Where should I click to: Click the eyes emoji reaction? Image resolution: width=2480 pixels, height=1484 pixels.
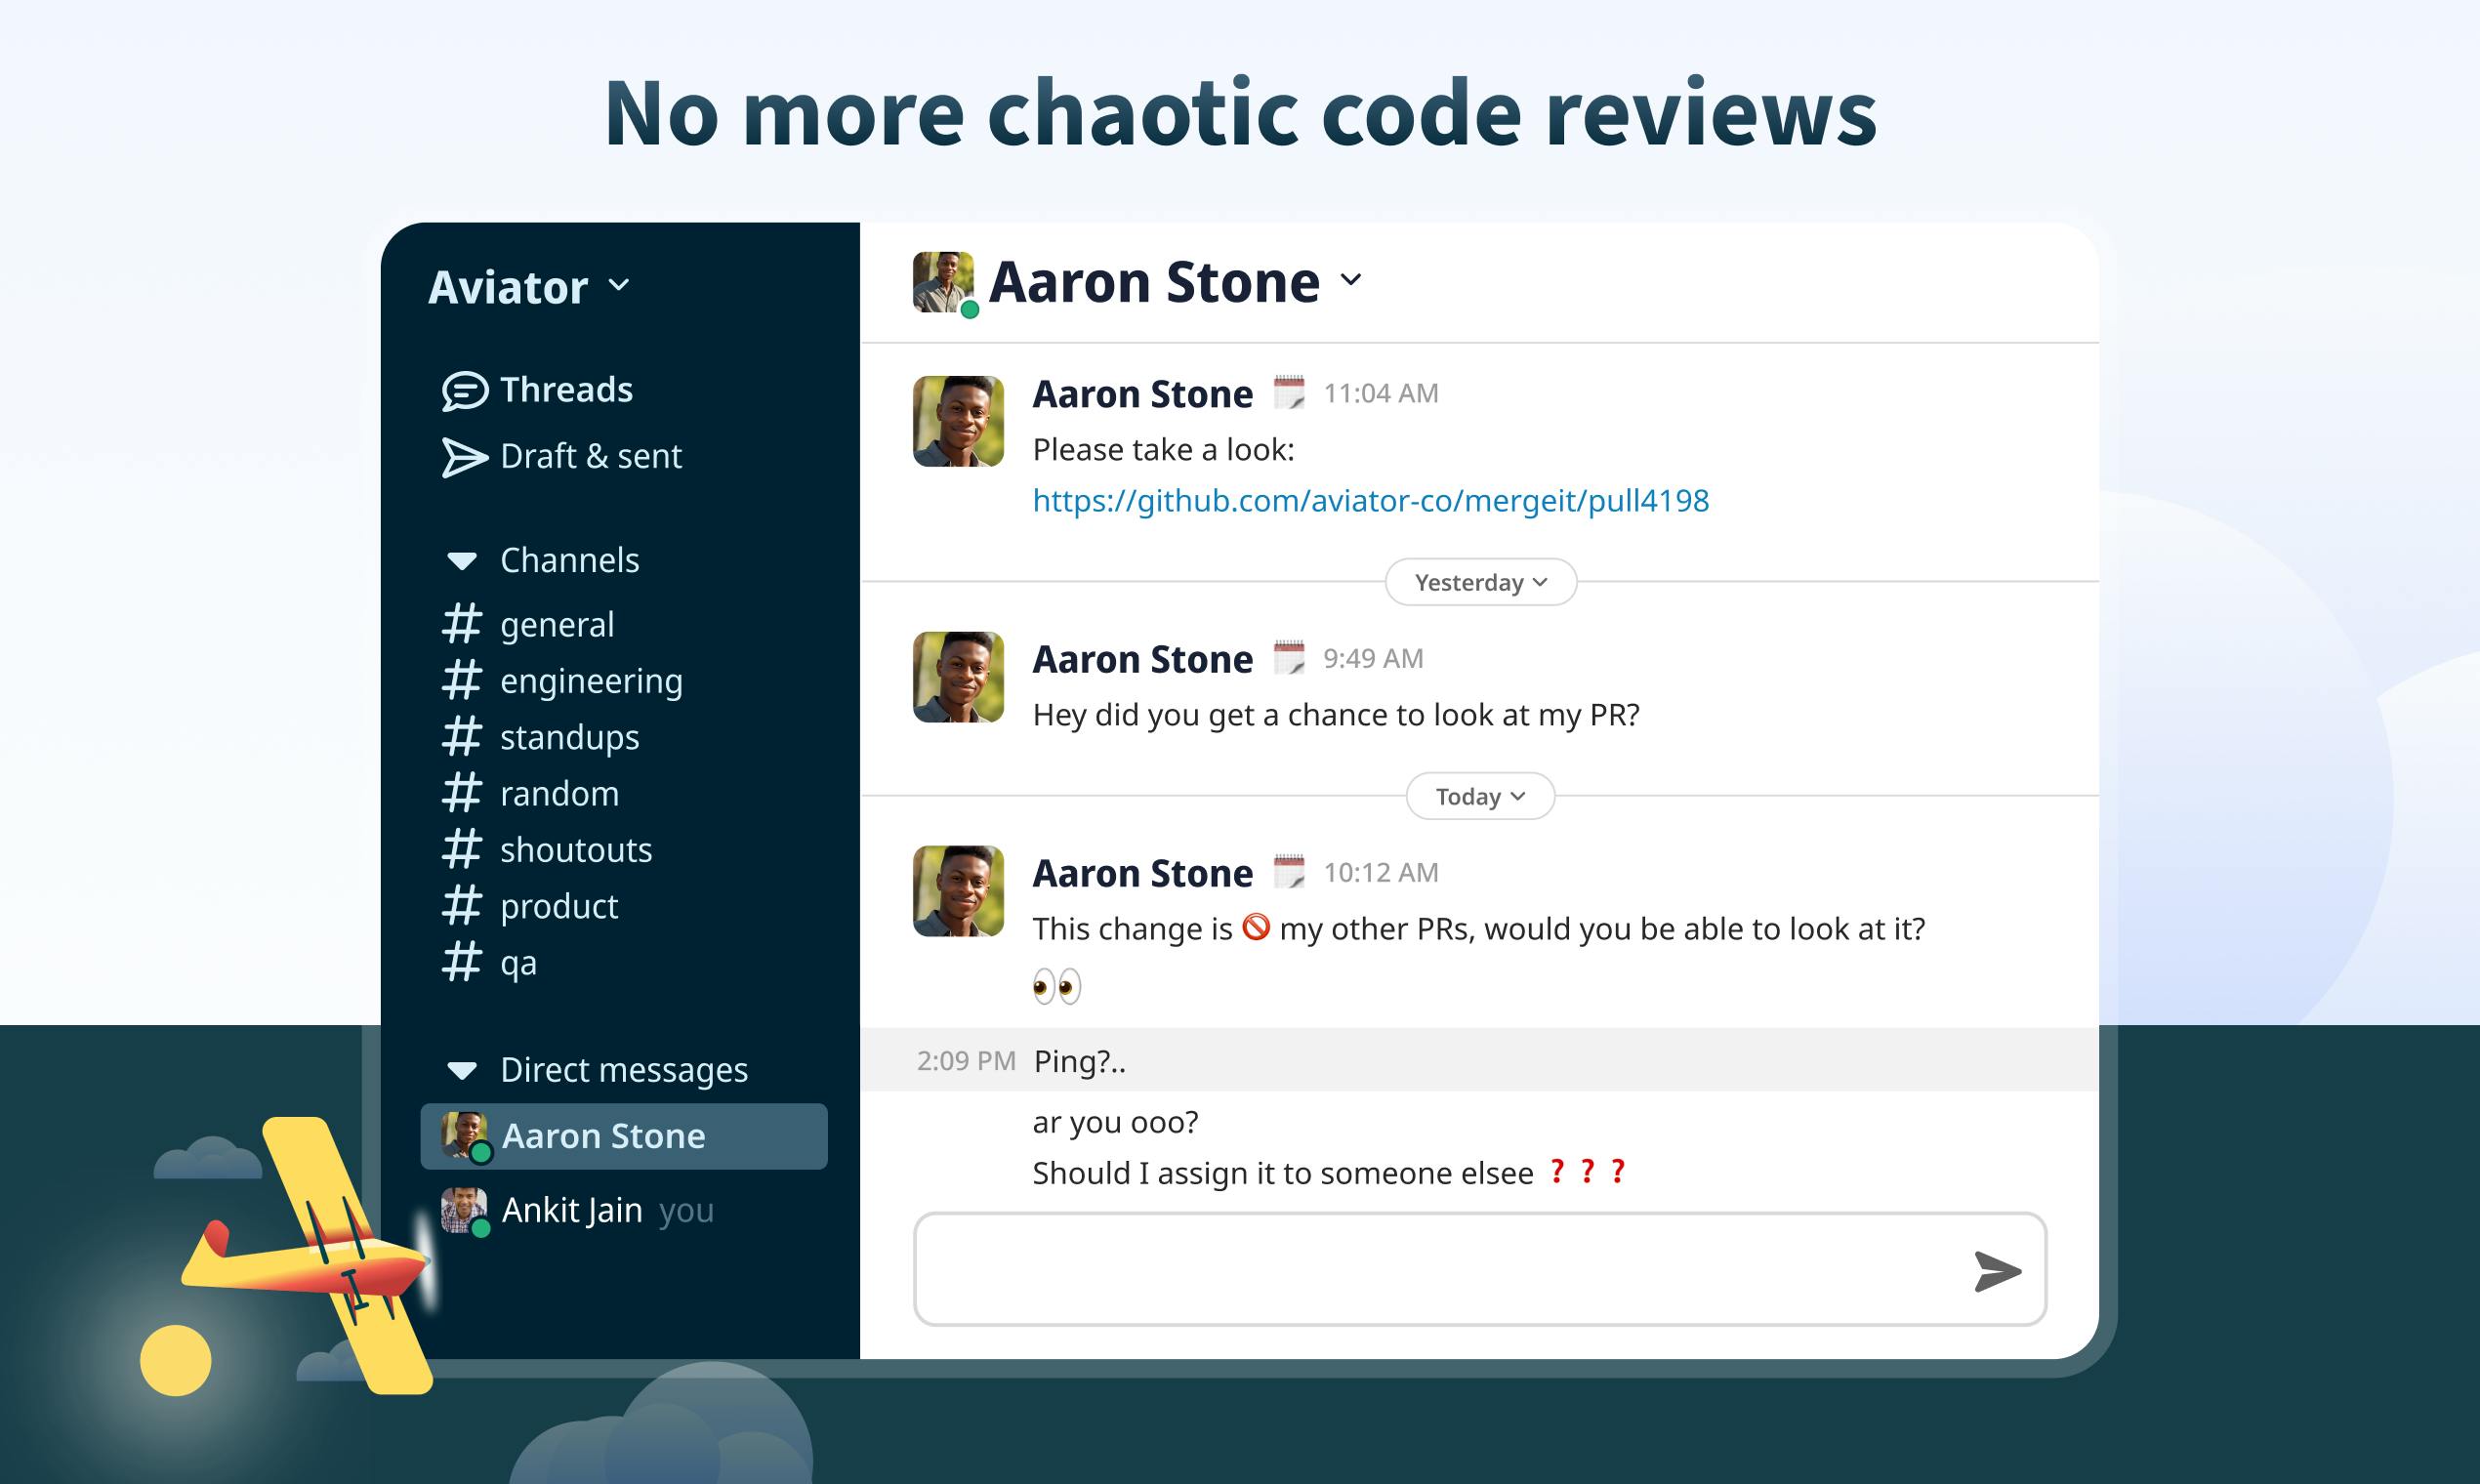point(1057,987)
